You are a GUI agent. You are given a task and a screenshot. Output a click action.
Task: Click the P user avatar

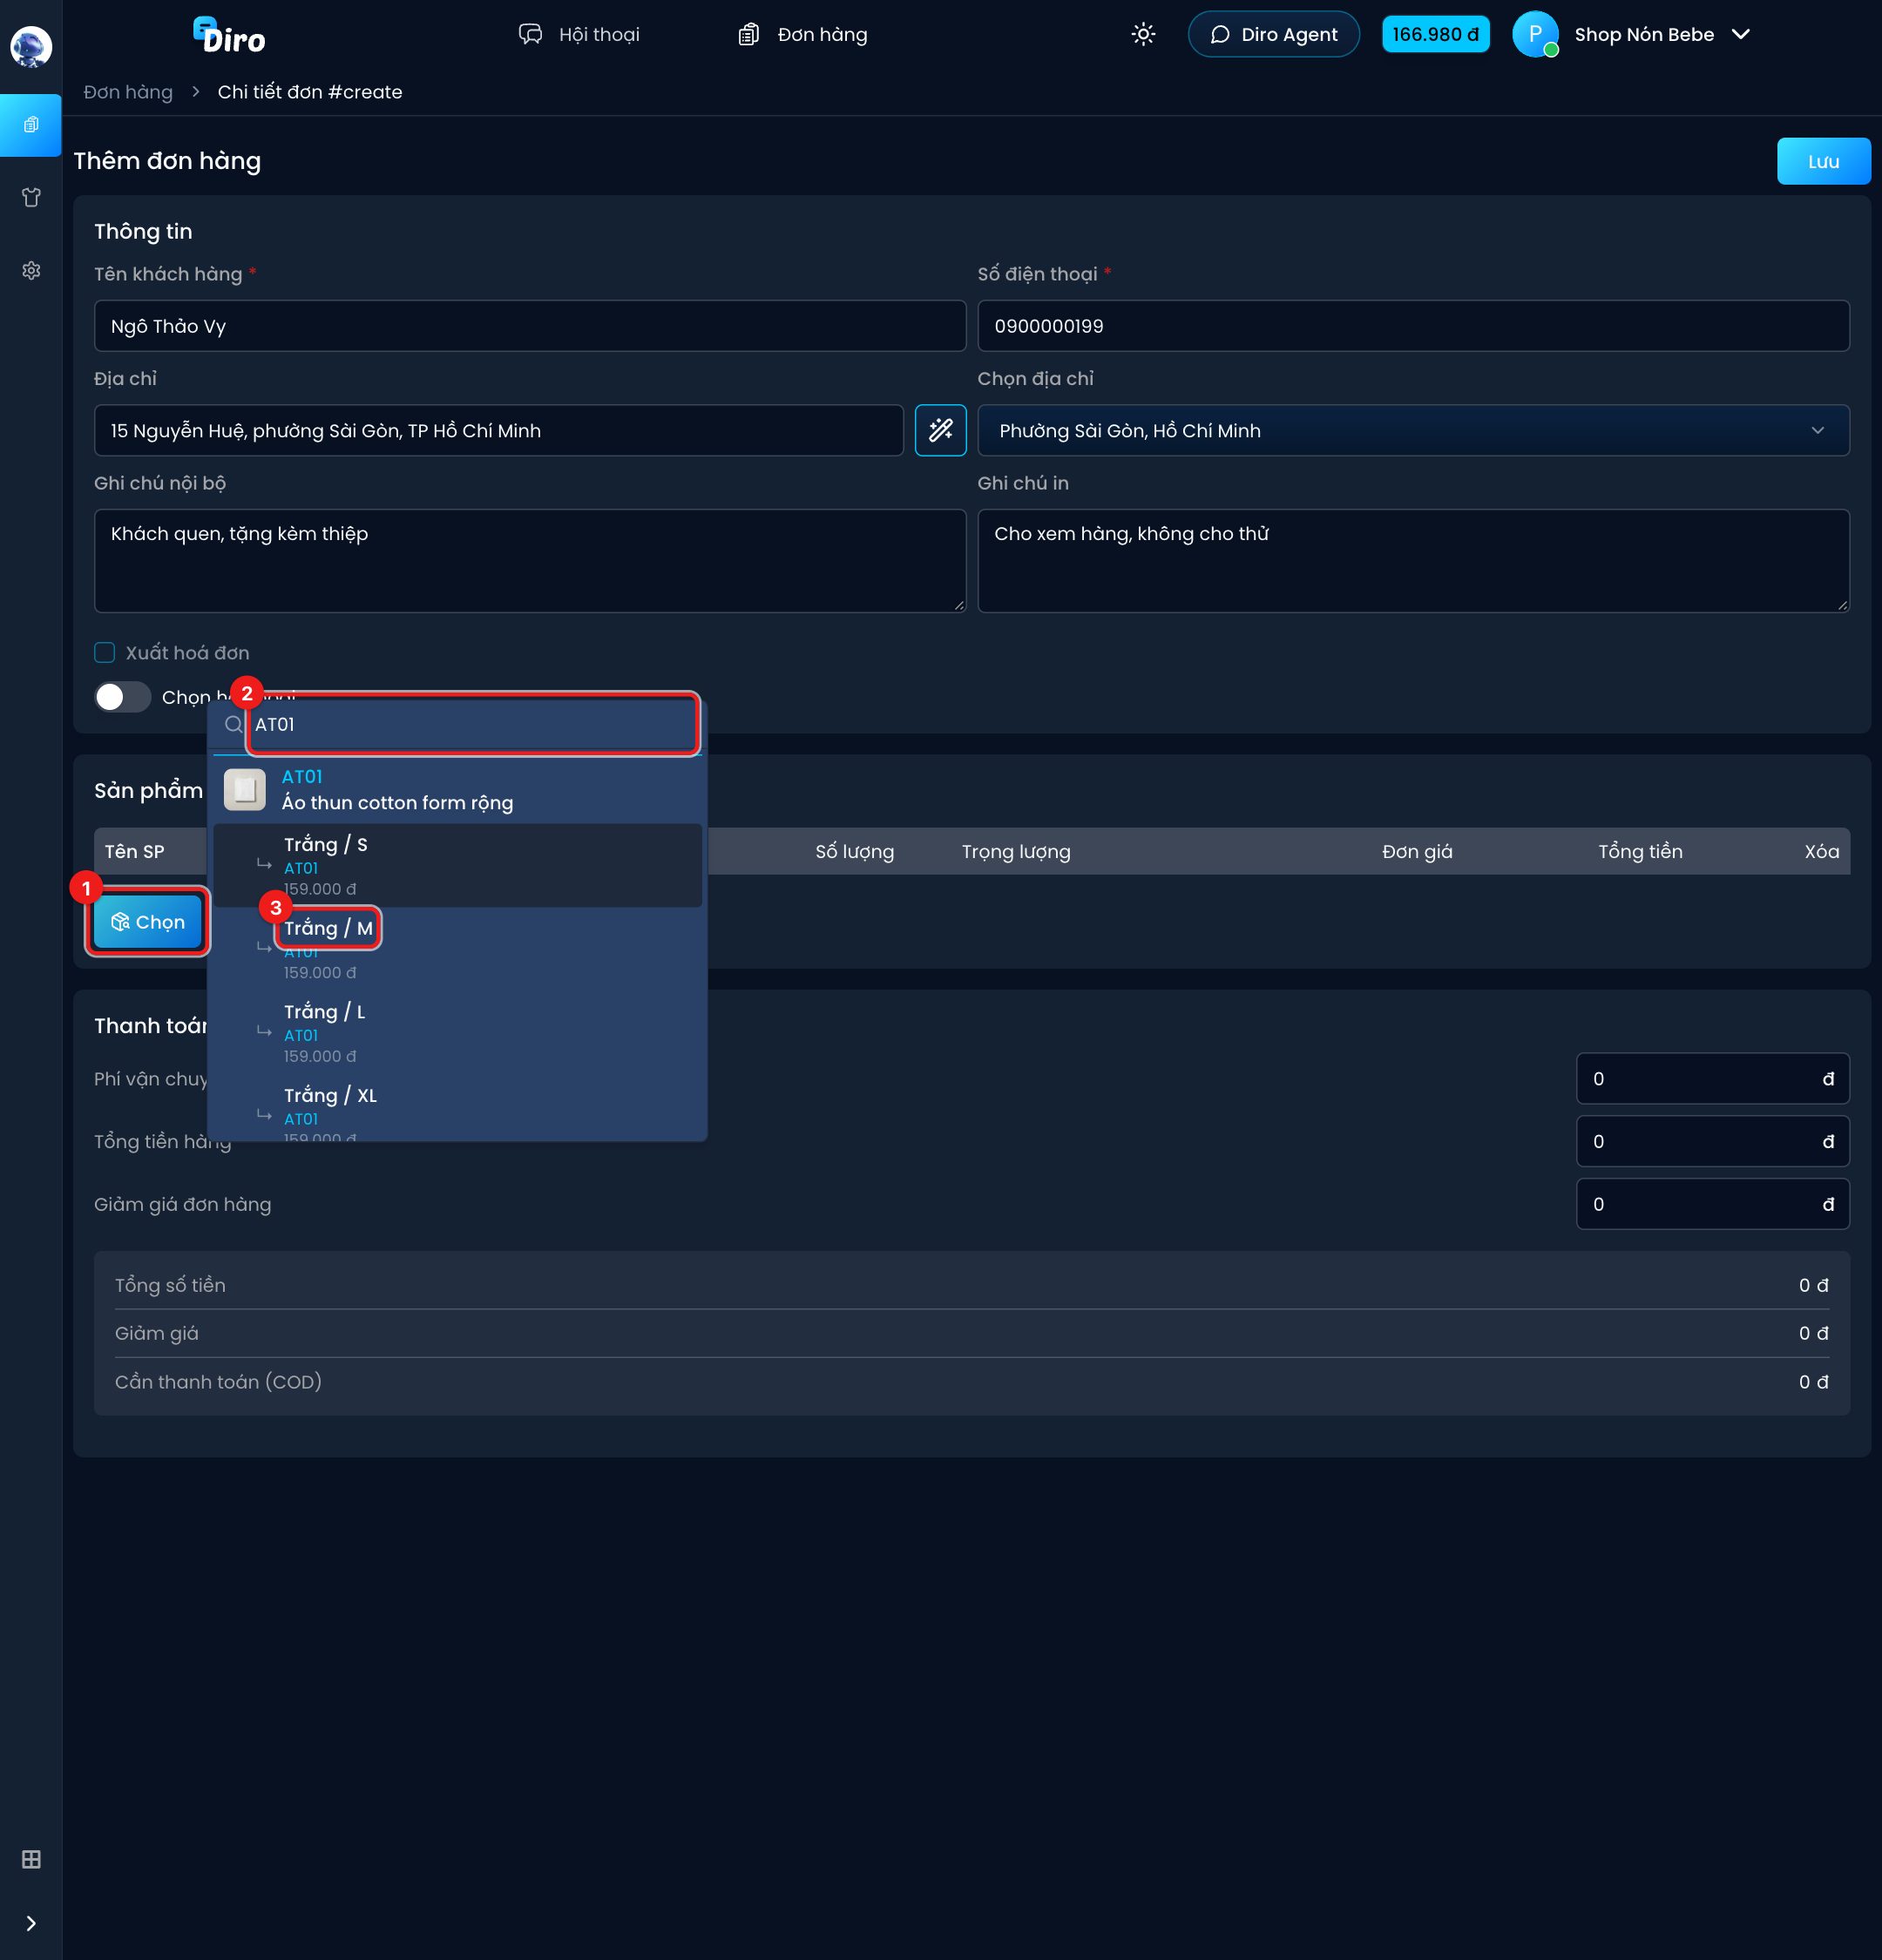point(1535,35)
